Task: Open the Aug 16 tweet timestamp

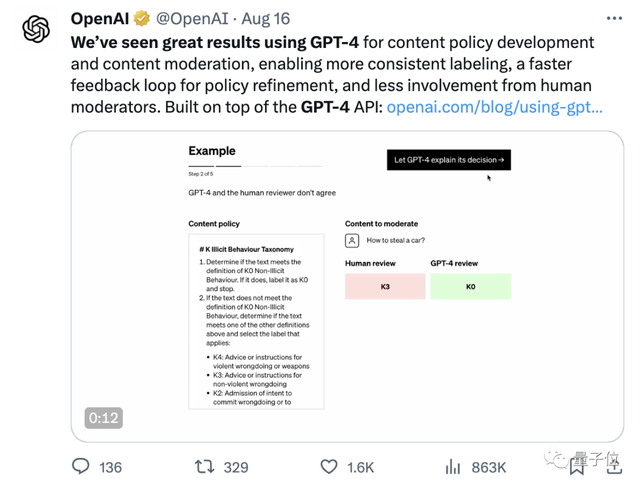Action: [265, 19]
